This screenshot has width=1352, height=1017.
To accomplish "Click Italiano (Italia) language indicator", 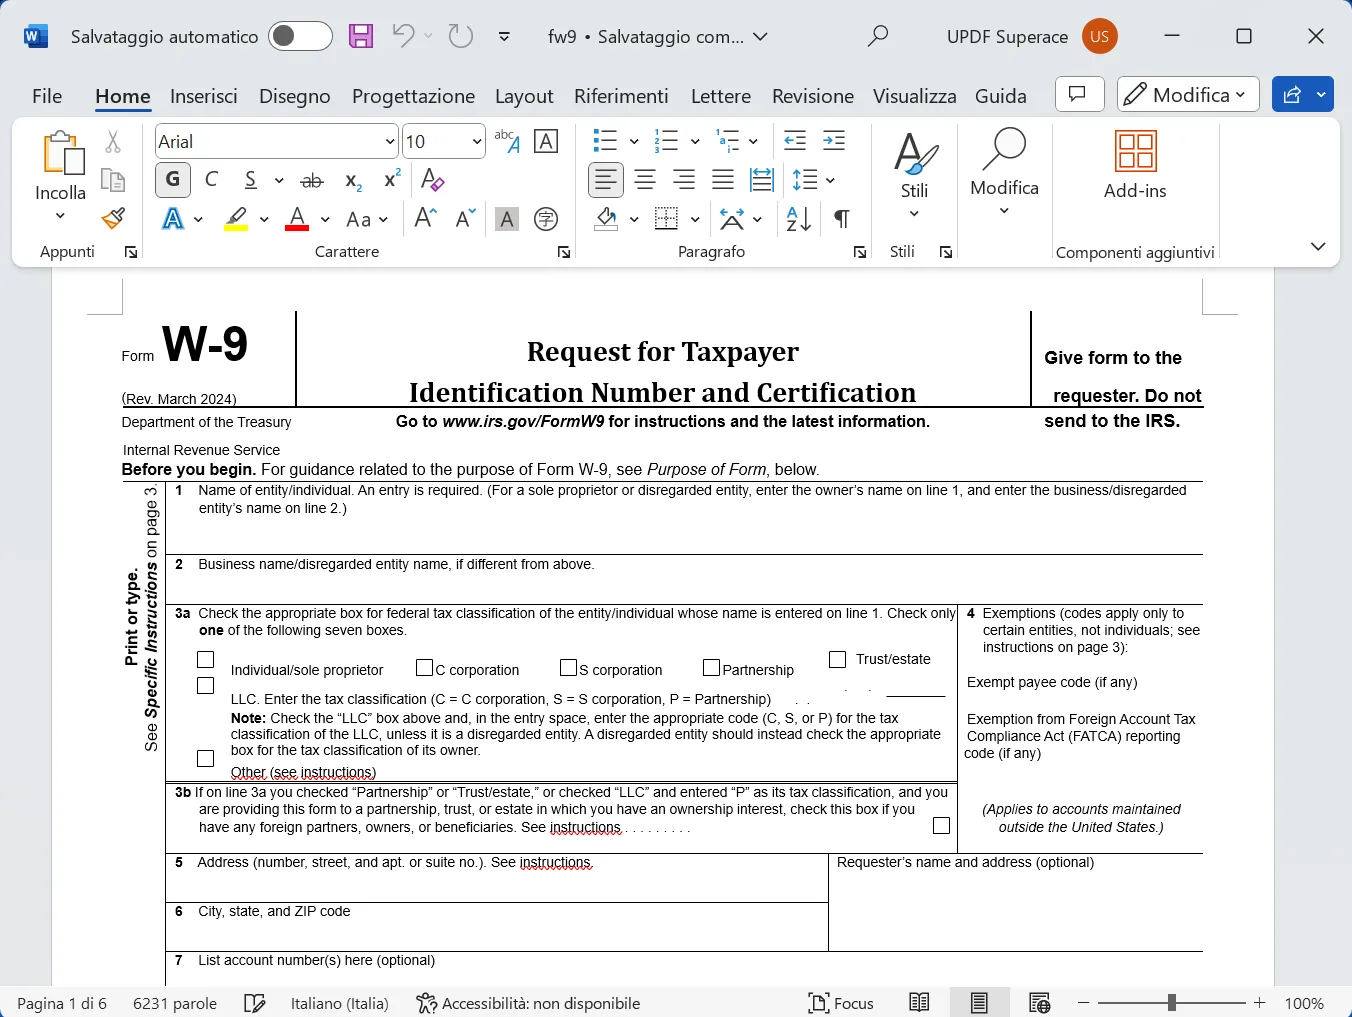I will coord(339,1003).
